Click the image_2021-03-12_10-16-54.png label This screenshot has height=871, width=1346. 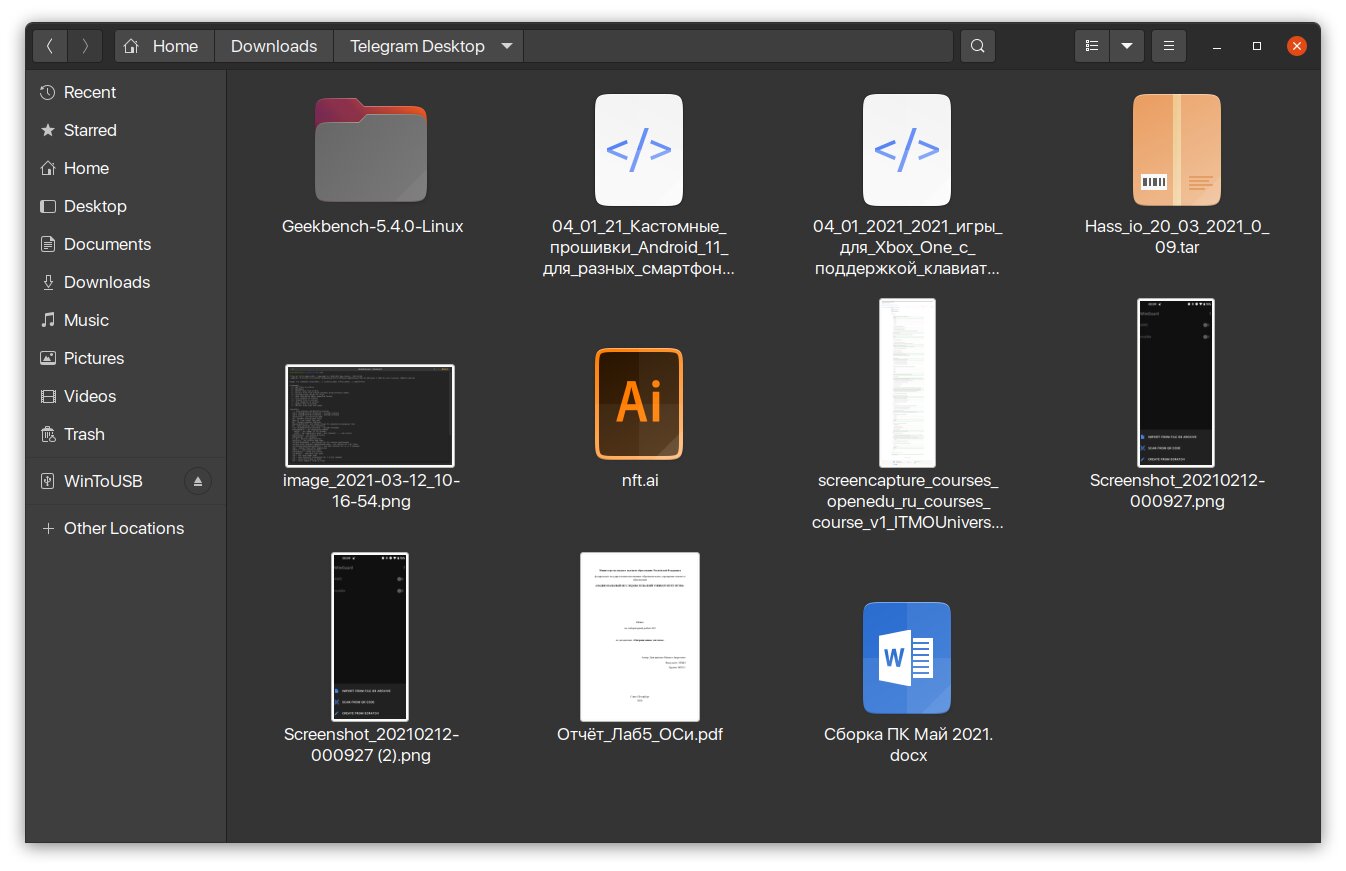372,491
